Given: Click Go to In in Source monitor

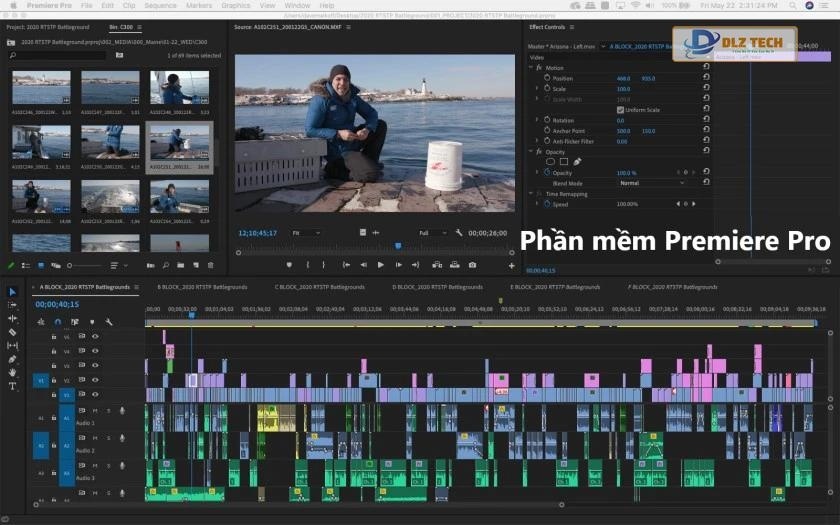Looking at the screenshot, I should pyautogui.click(x=346, y=265).
